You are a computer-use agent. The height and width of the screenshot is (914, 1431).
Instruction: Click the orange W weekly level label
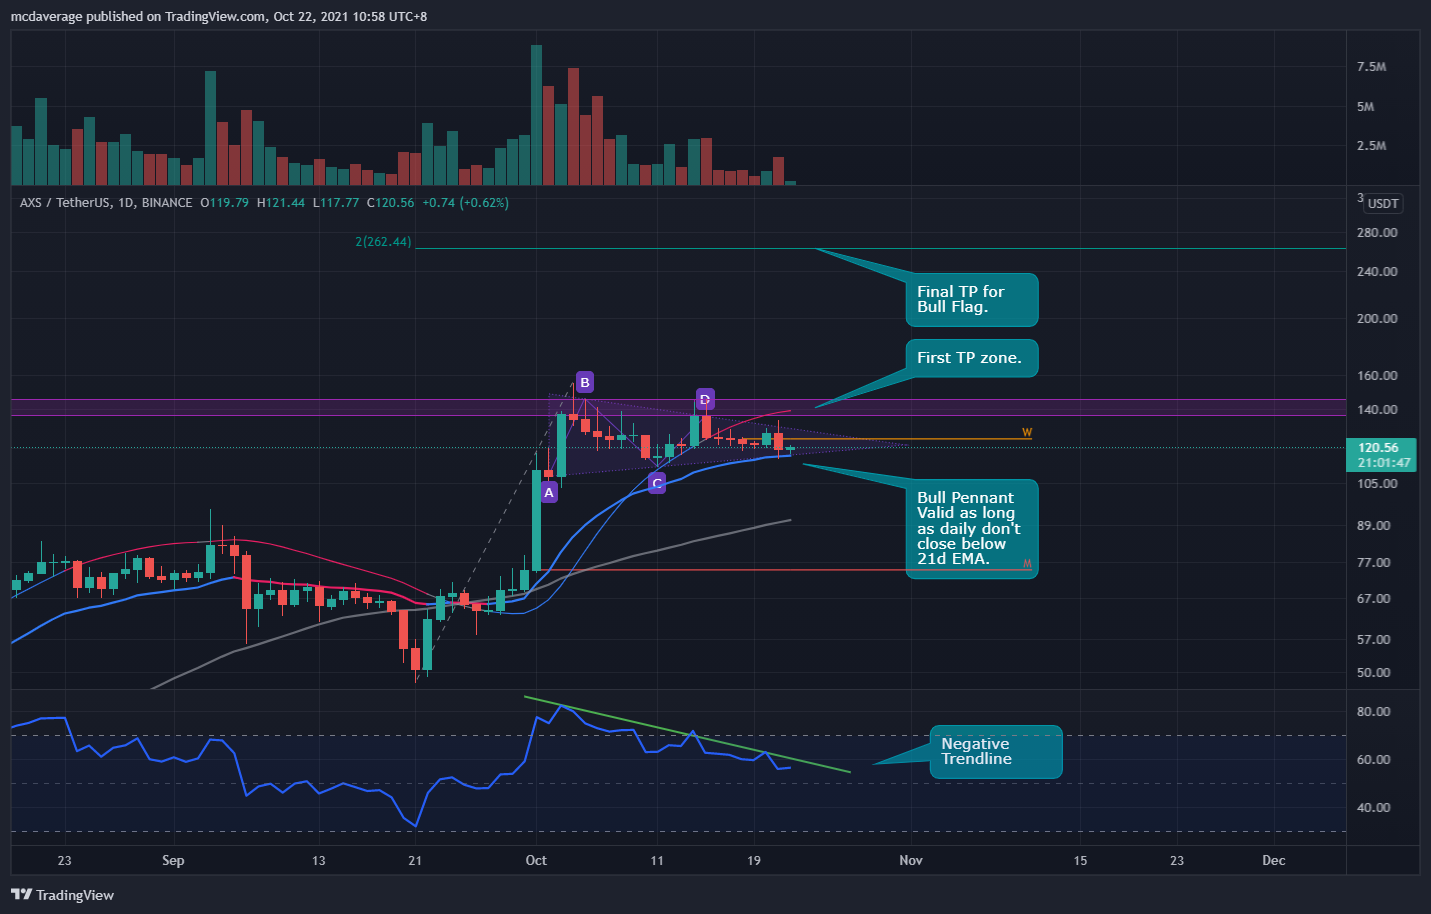(x=1027, y=433)
